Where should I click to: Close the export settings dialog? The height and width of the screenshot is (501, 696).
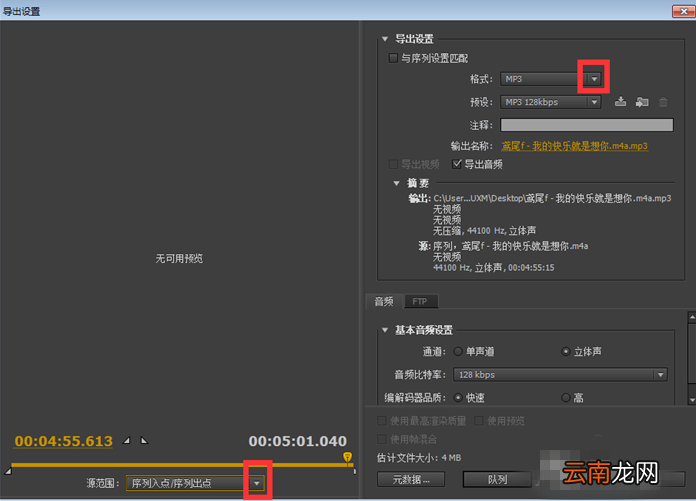[684, 11]
